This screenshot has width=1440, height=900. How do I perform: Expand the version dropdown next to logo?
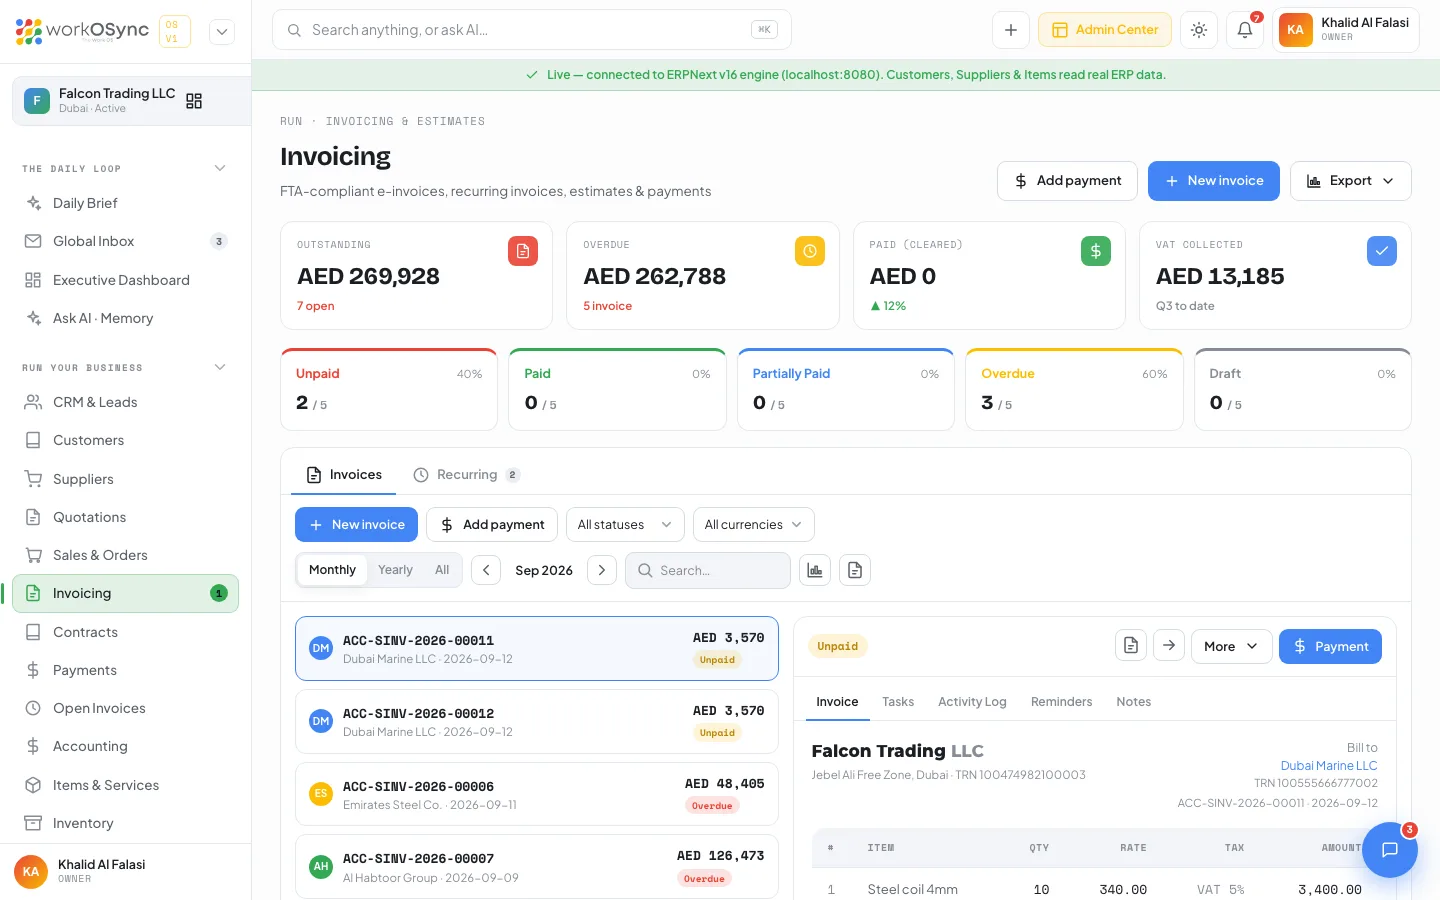tap(222, 32)
